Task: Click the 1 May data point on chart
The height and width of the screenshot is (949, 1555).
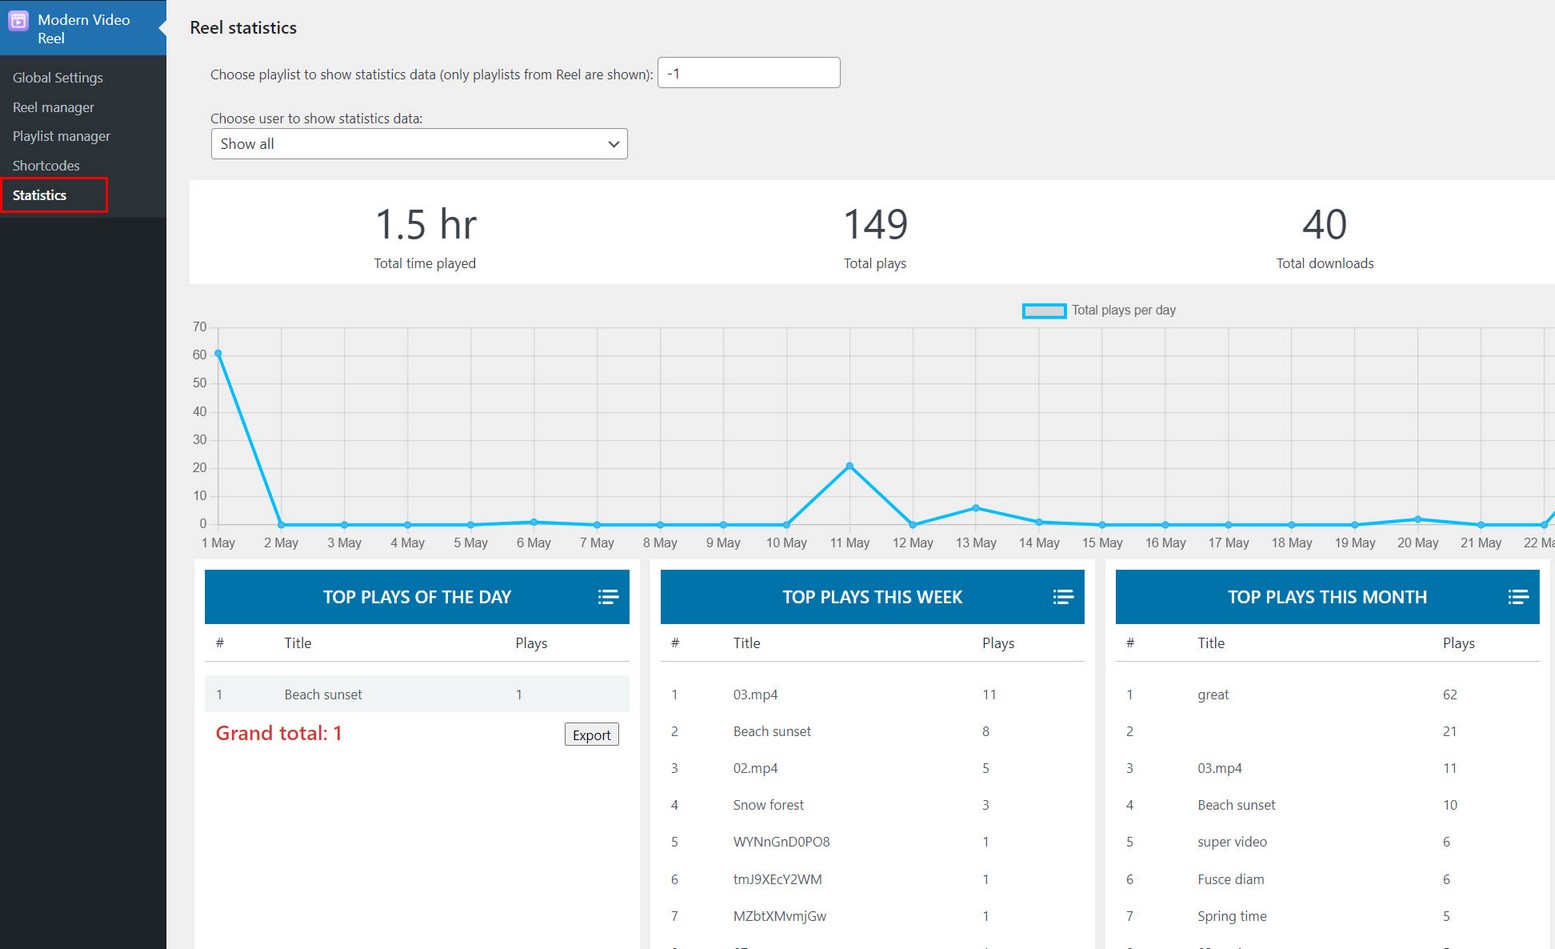Action: coord(218,354)
